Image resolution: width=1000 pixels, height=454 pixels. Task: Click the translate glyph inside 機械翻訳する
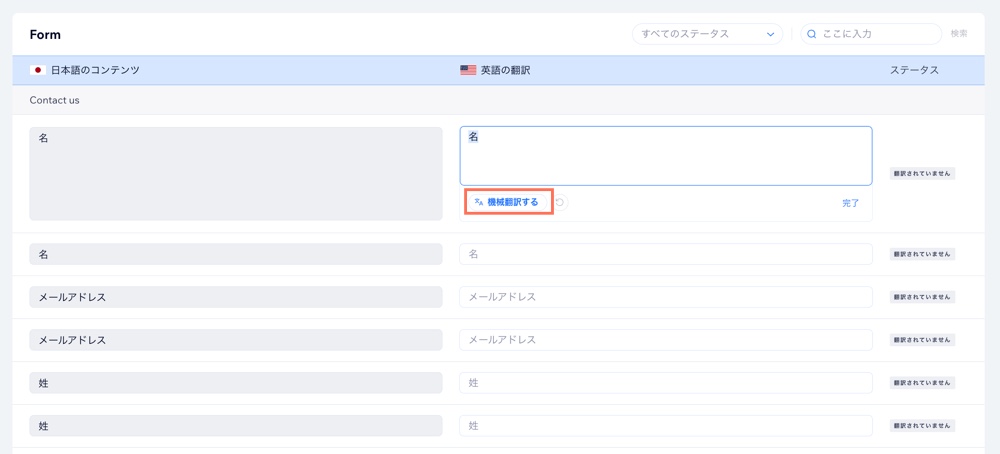point(479,202)
